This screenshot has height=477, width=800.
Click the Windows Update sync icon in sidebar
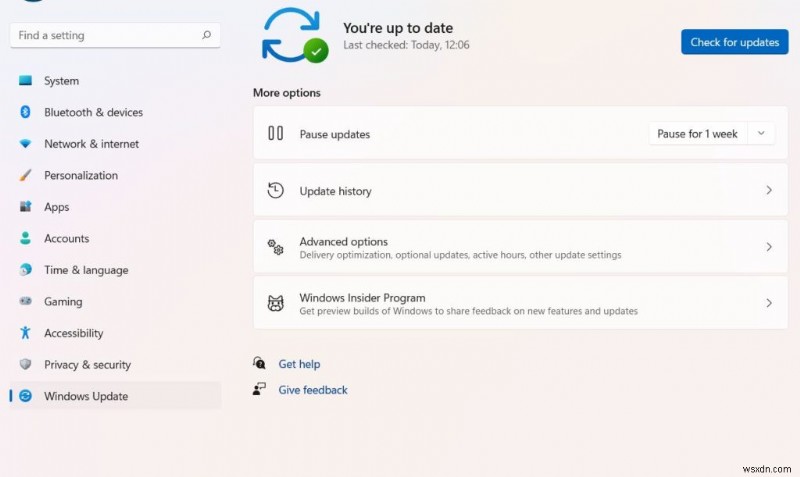[25, 396]
